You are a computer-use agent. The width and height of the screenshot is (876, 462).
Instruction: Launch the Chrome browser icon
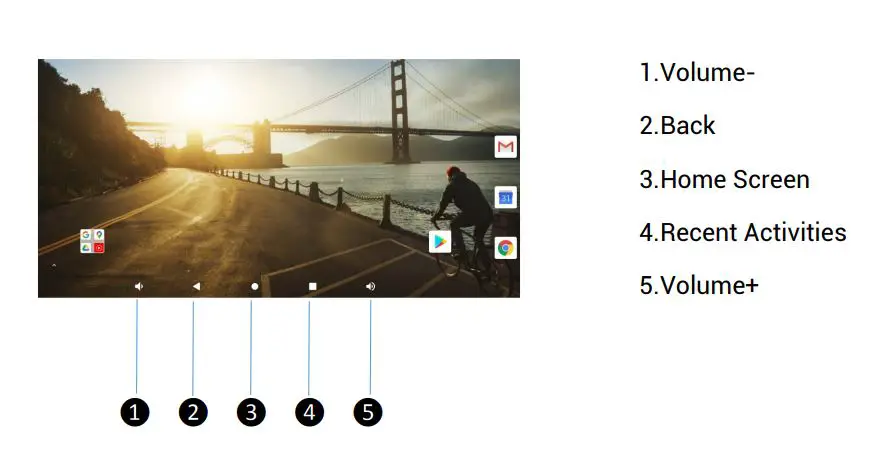coord(506,248)
